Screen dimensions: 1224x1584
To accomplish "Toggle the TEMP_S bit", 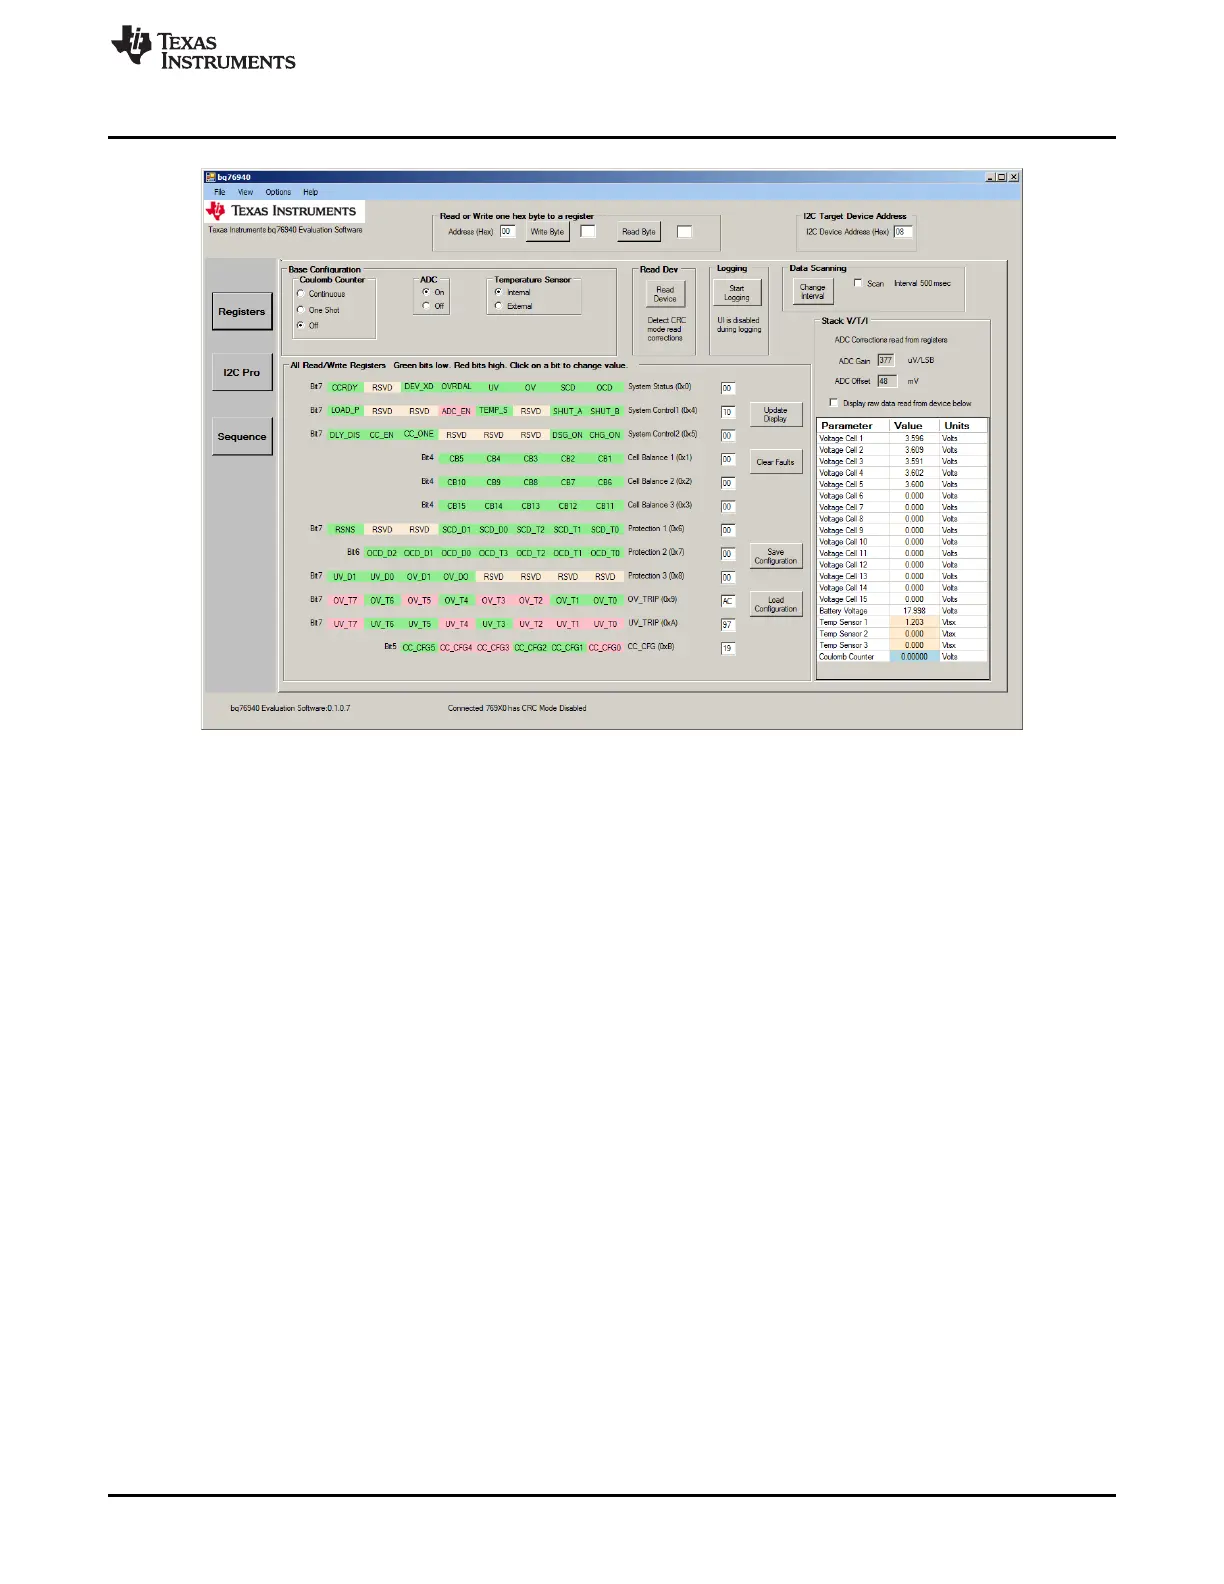I will [x=493, y=410].
